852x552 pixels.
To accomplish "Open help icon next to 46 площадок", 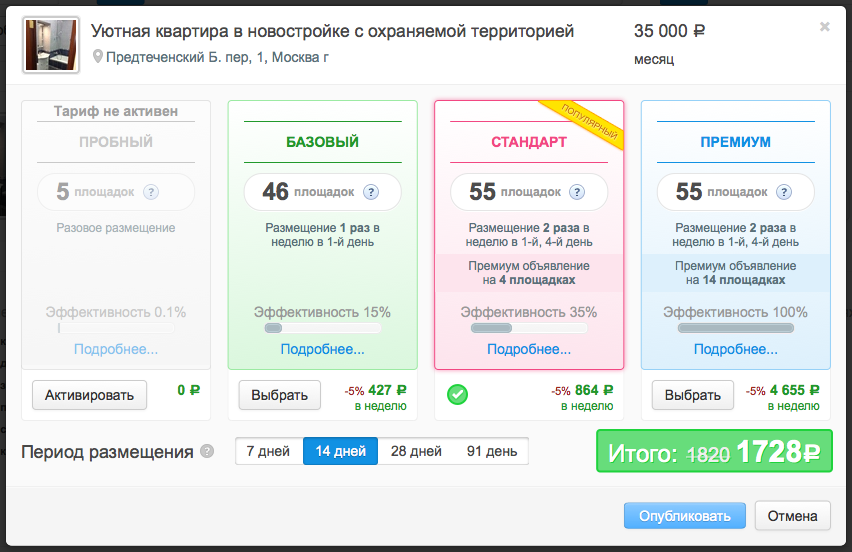I will click(x=371, y=192).
